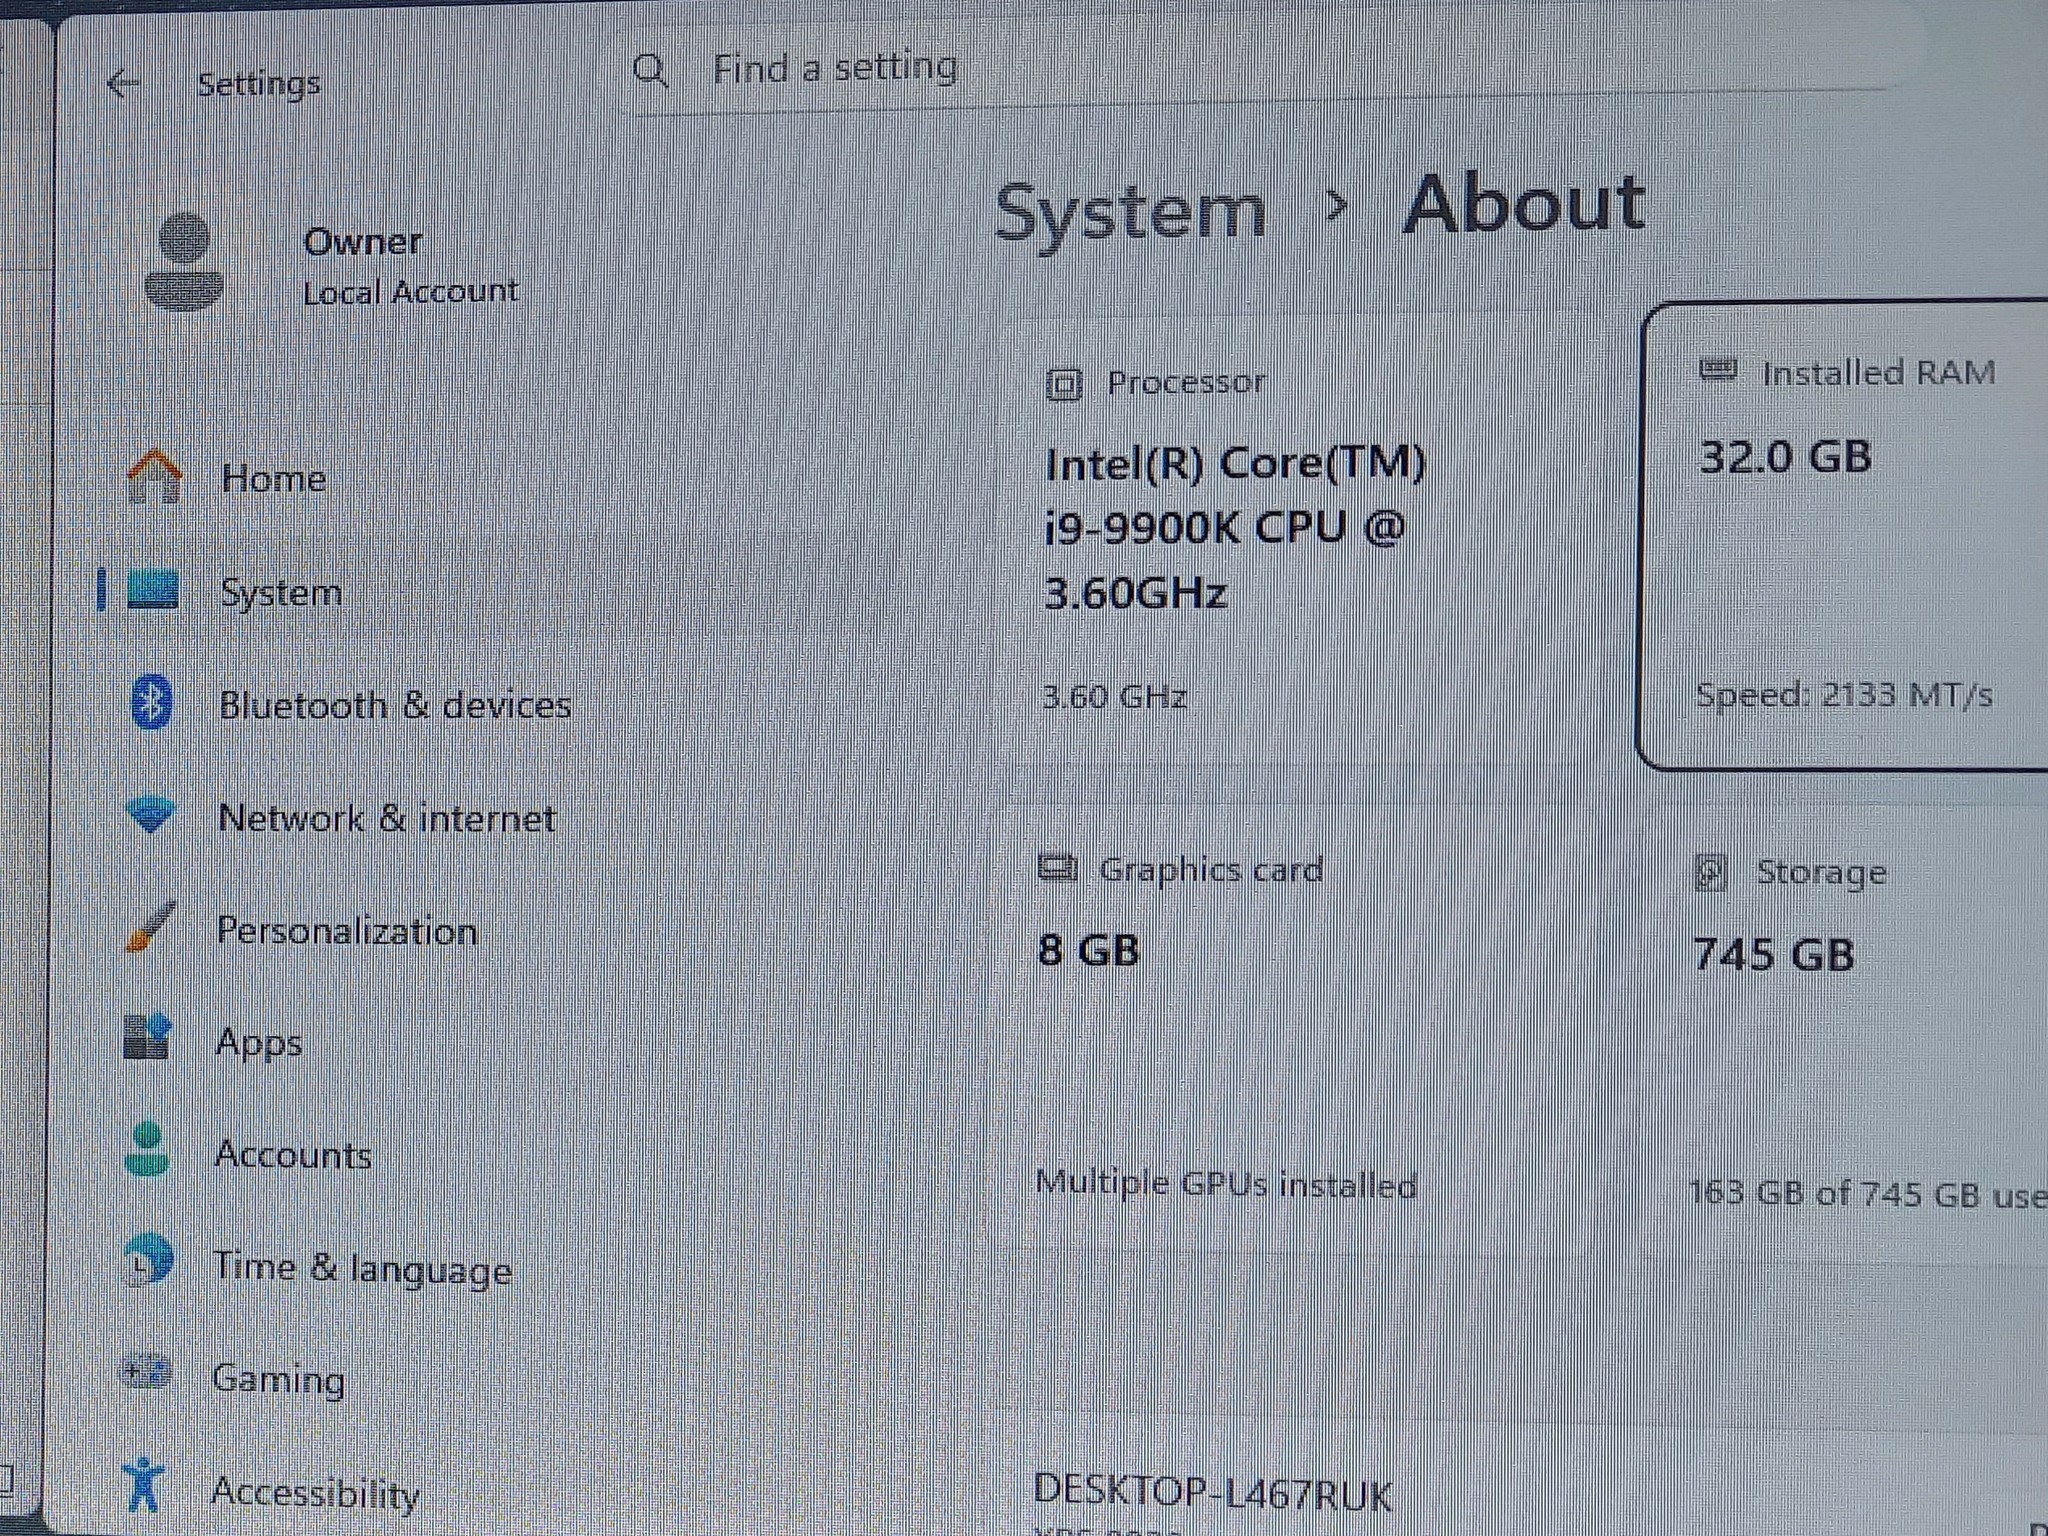Click the Gaming controller icon
The height and width of the screenshot is (1536, 2048).
[146, 1372]
